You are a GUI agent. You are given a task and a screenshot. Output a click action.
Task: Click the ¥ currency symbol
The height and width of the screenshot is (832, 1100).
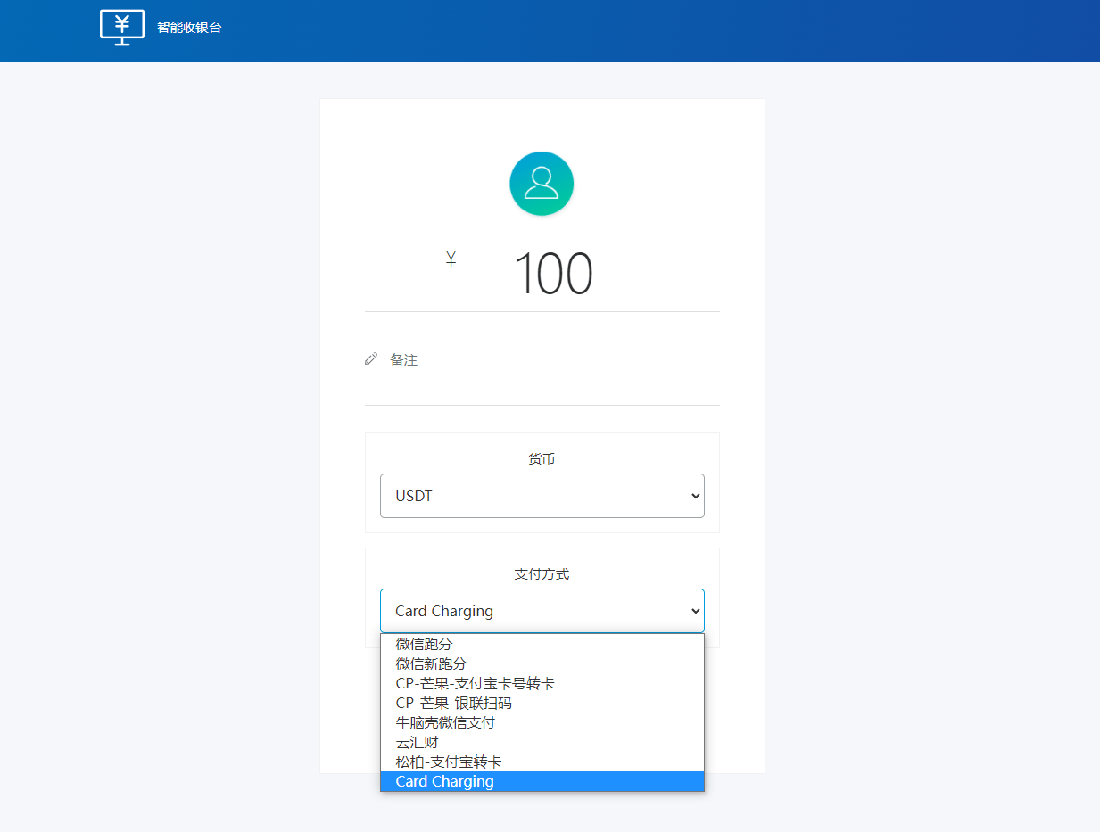451,259
